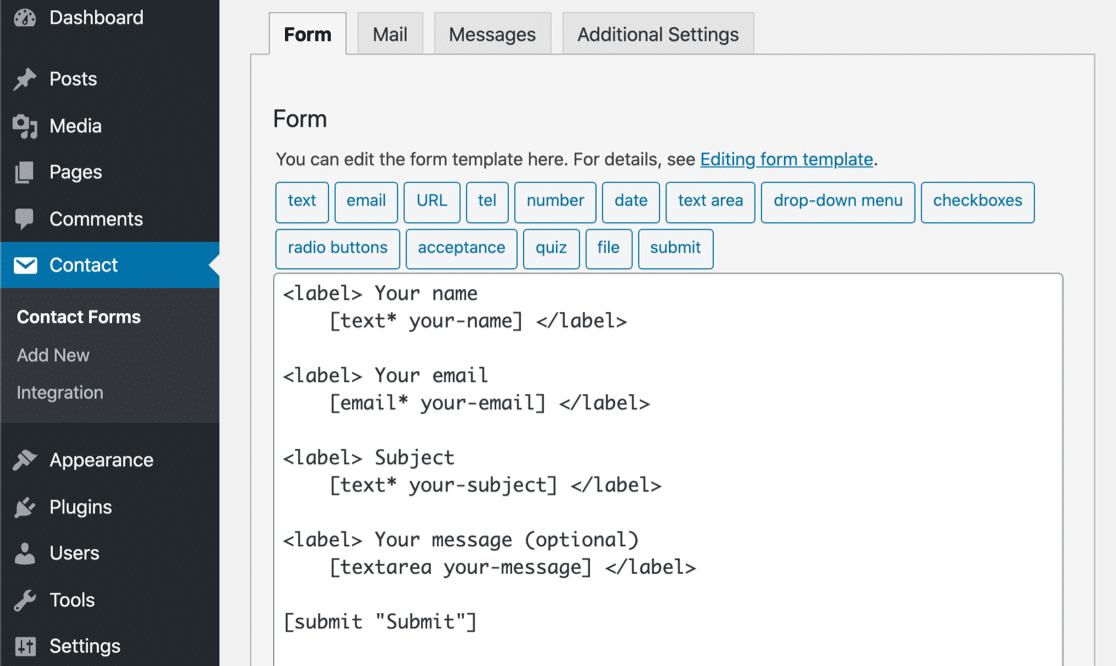The image size is (1116, 666).
Task: Click the 'Your message (optional)' label line
Action: pos(460,540)
